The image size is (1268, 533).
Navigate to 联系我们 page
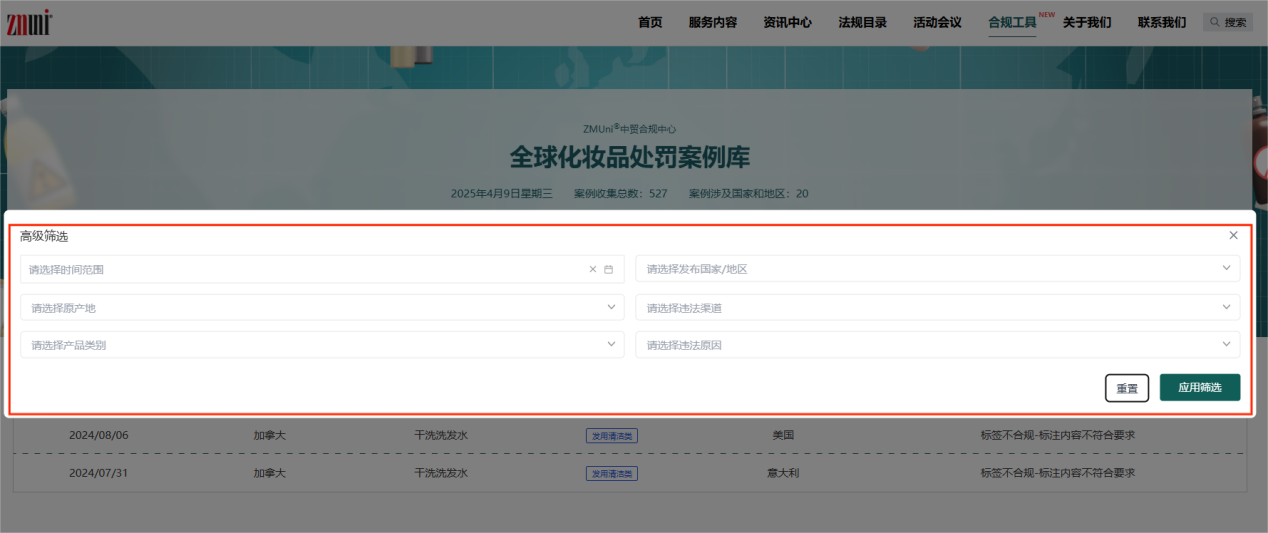pyautogui.click(x=1161, y=22)
